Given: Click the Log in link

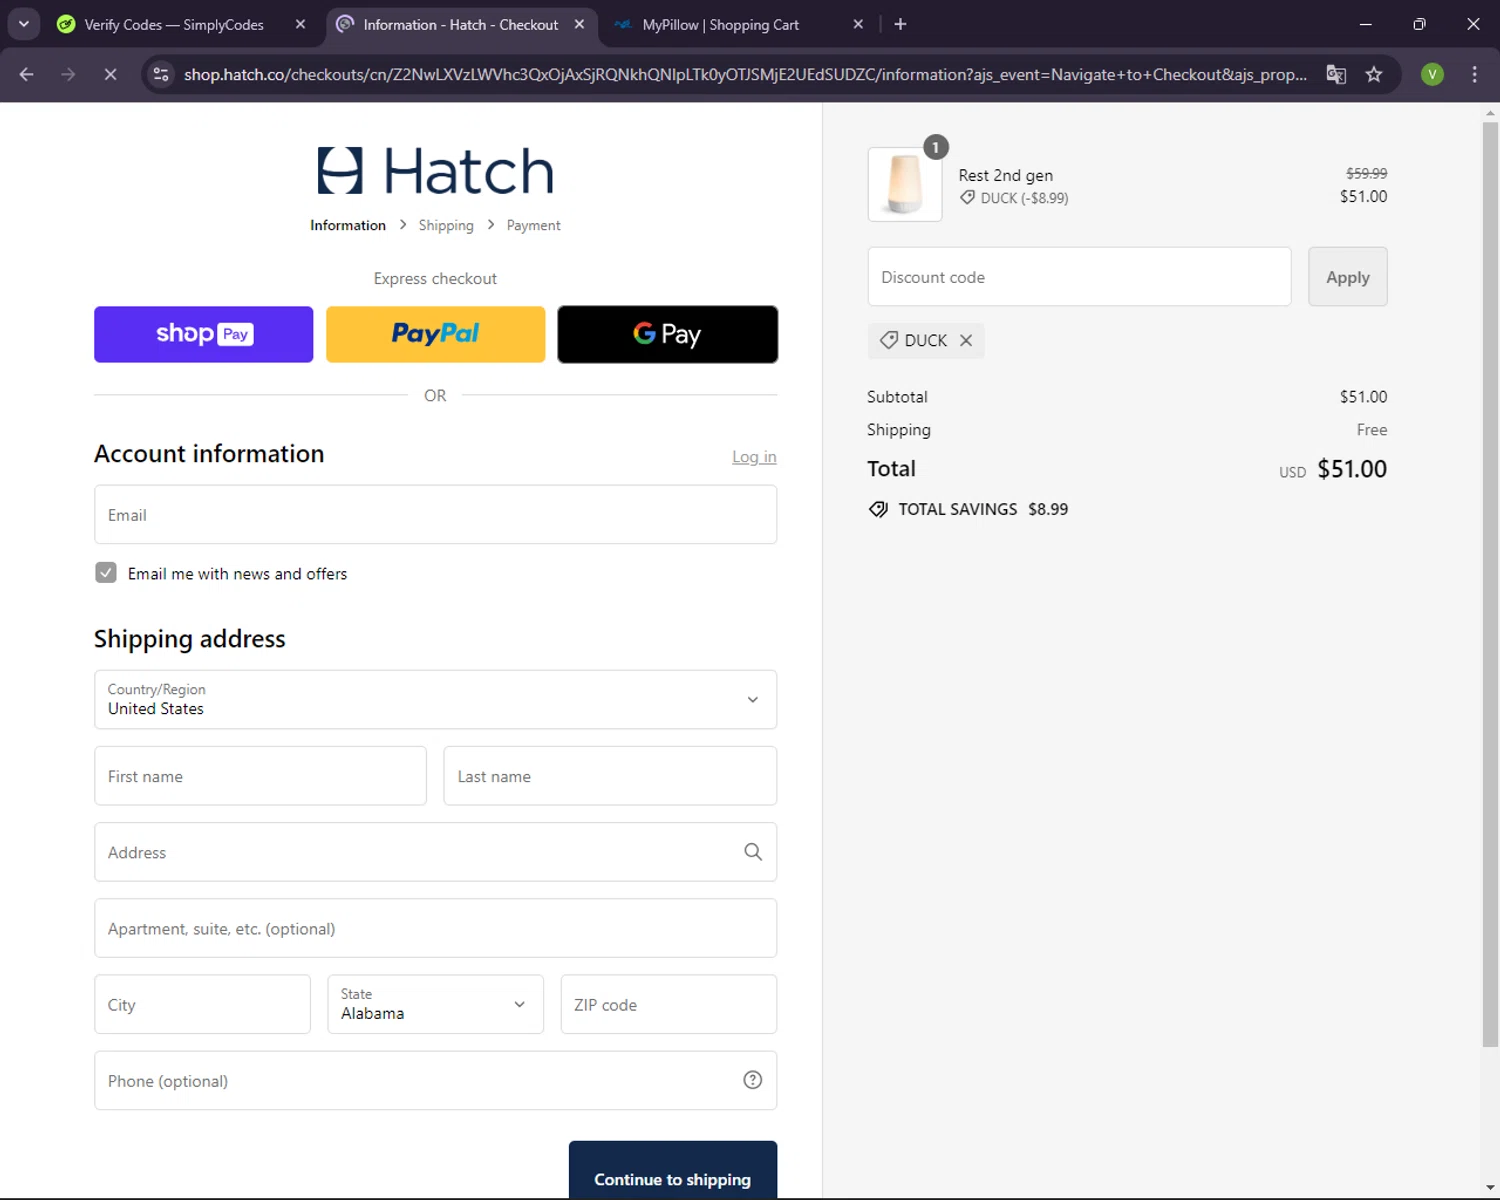Looking at the screenshot, I should pos(754,457).
